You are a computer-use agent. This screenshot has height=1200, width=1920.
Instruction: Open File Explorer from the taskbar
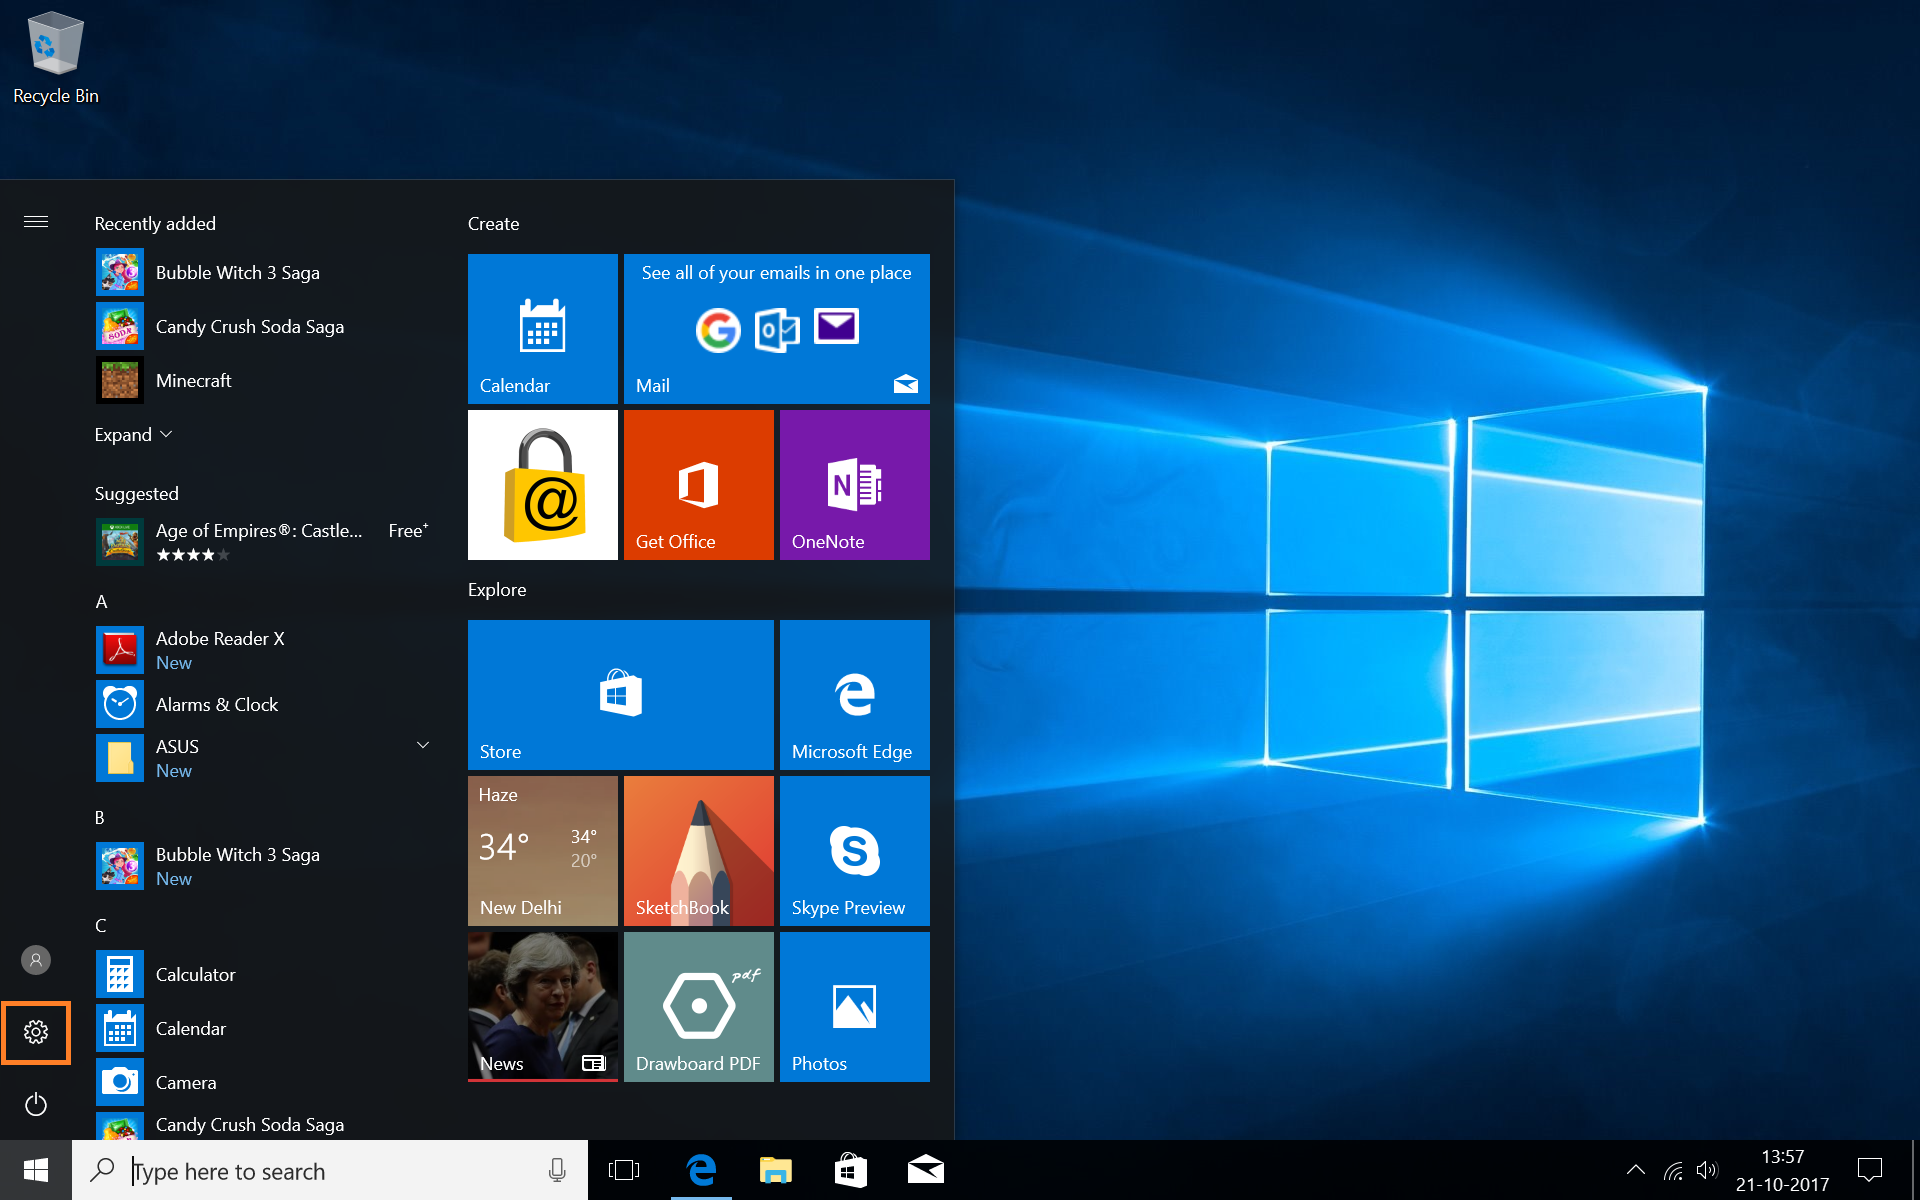click(776, 1170)
